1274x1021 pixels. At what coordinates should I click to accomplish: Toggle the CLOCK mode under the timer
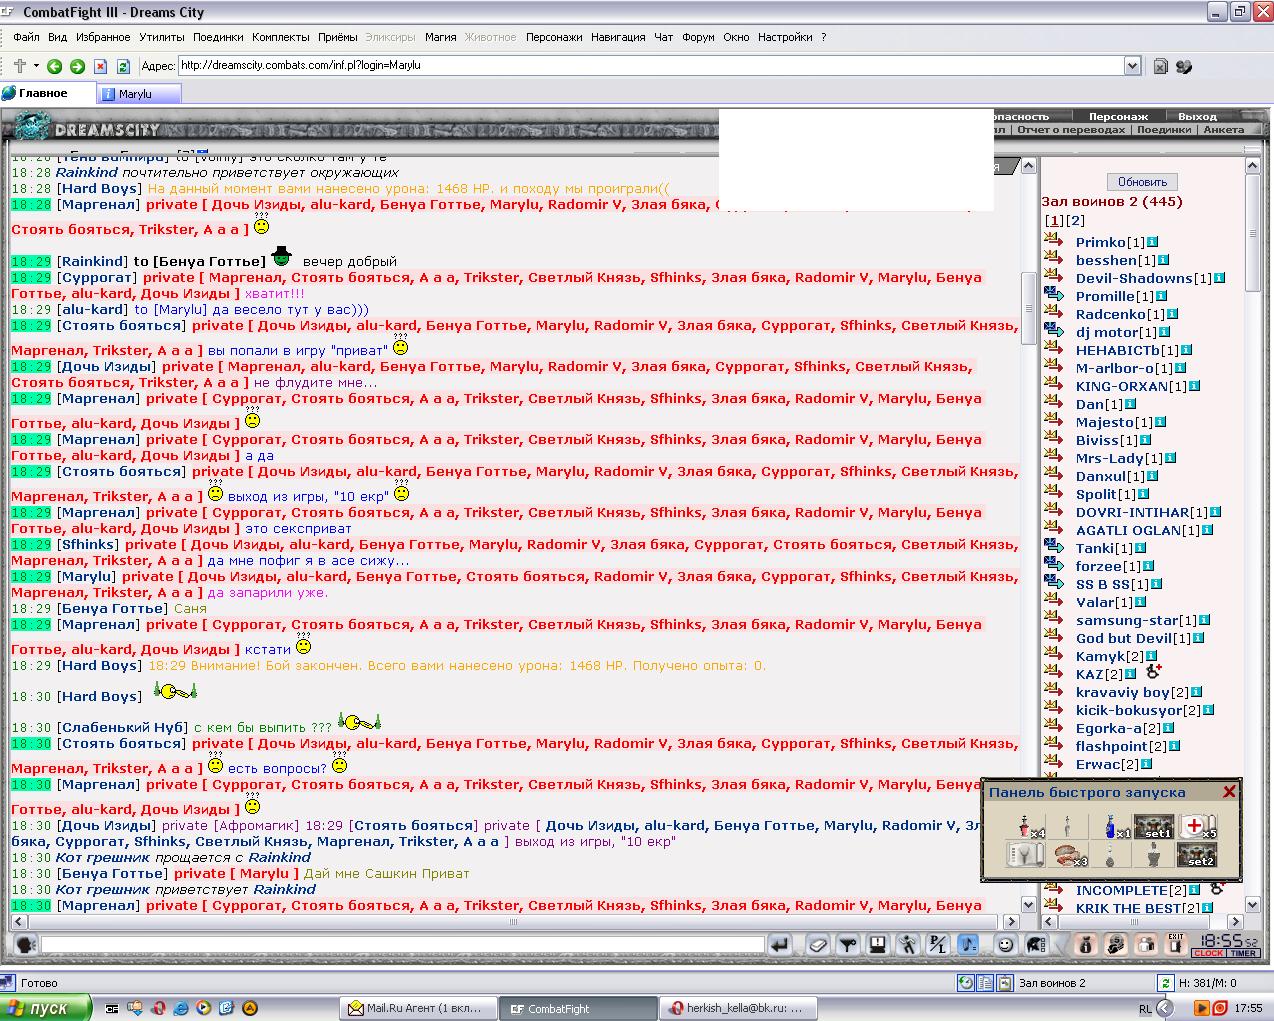pyautogui.click(x=1208, y=953)
